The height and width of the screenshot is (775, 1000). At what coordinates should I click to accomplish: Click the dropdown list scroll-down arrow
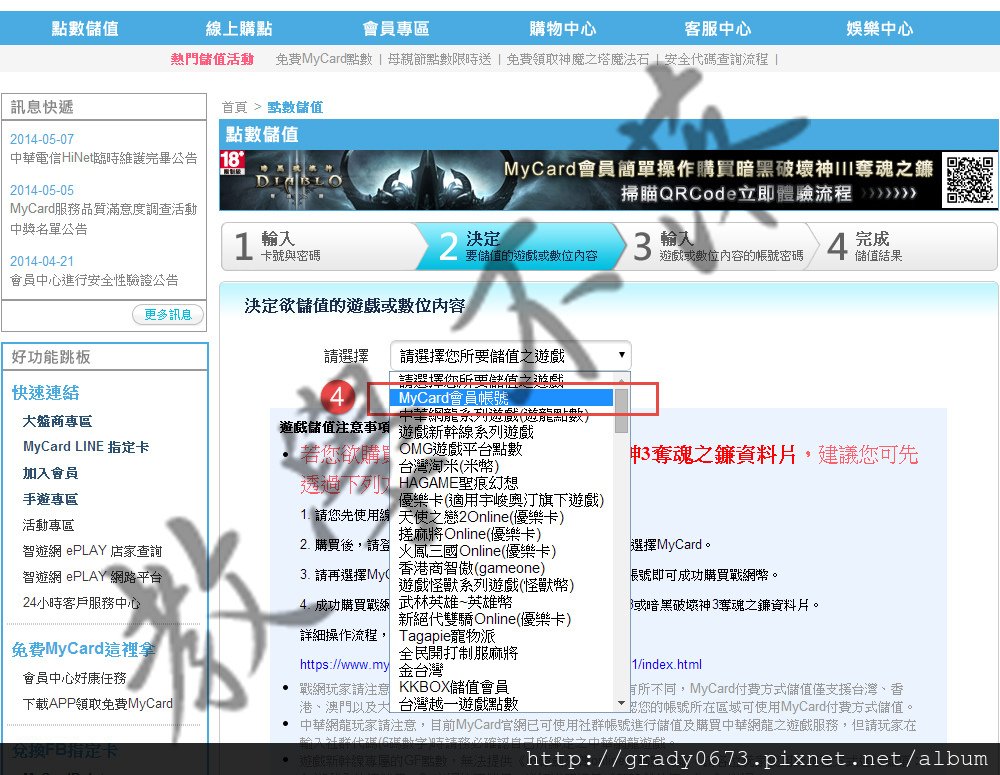point(621,704)
